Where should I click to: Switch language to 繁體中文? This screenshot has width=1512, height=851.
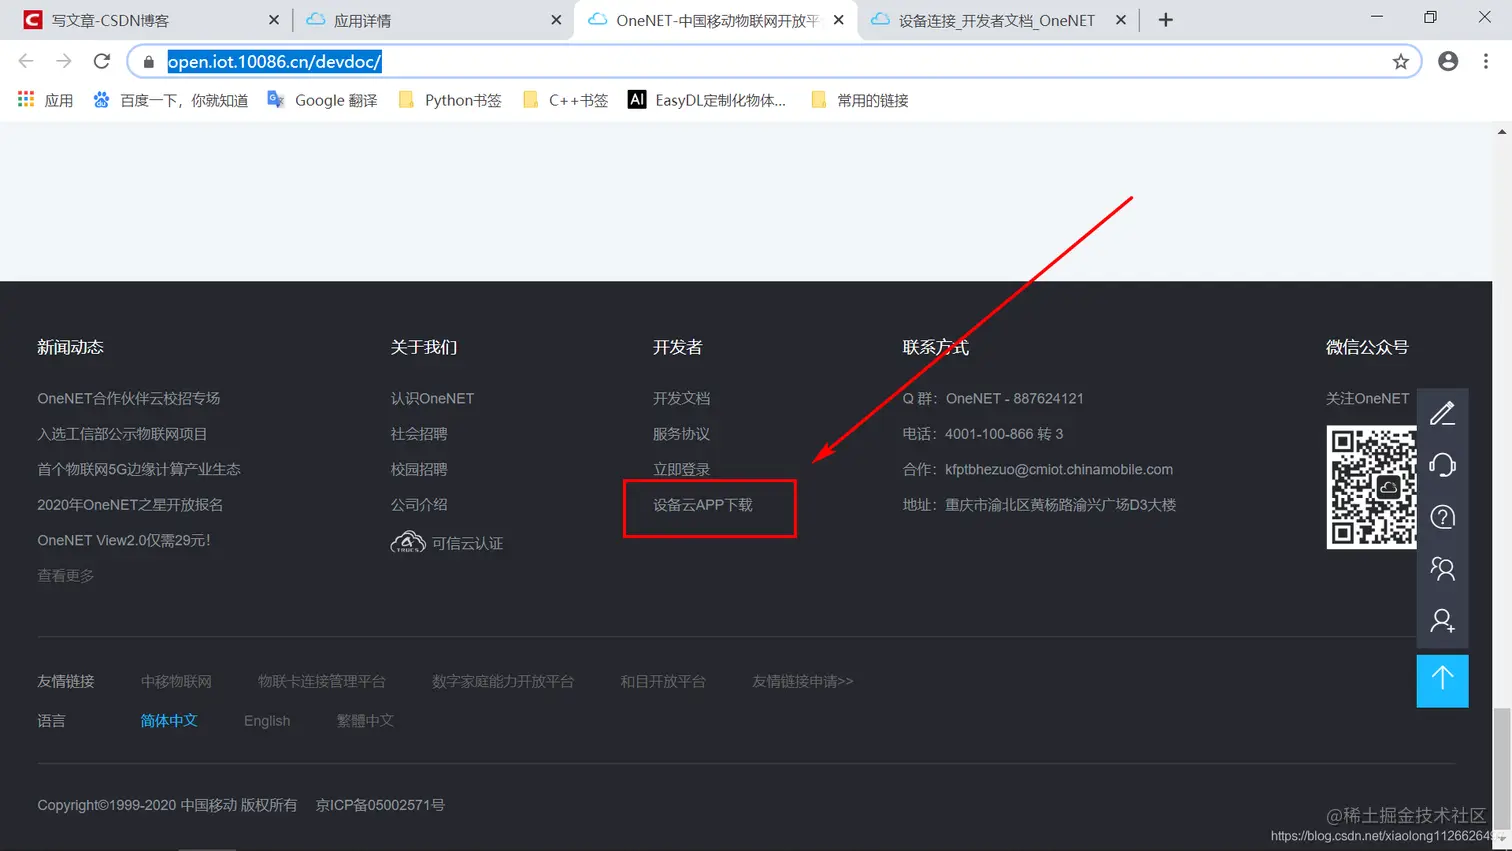[x=365, y=721]
